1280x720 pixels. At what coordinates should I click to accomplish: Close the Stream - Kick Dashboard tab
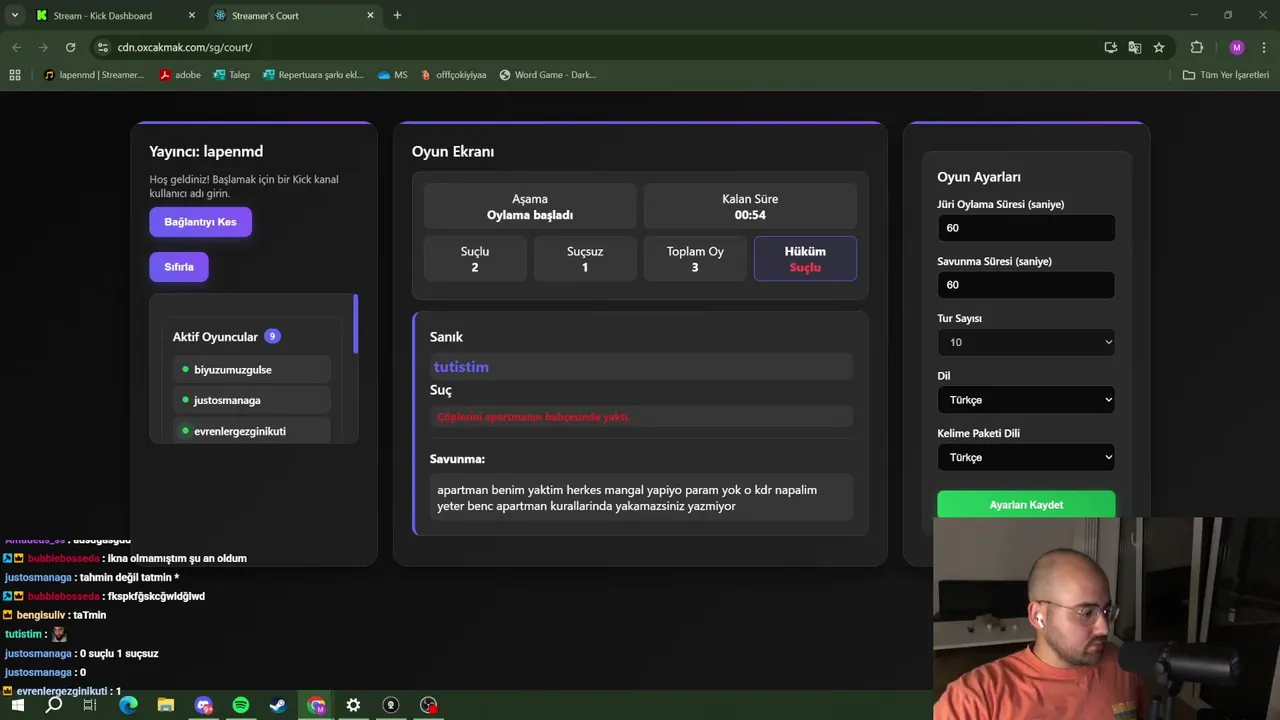pos(192,15)
